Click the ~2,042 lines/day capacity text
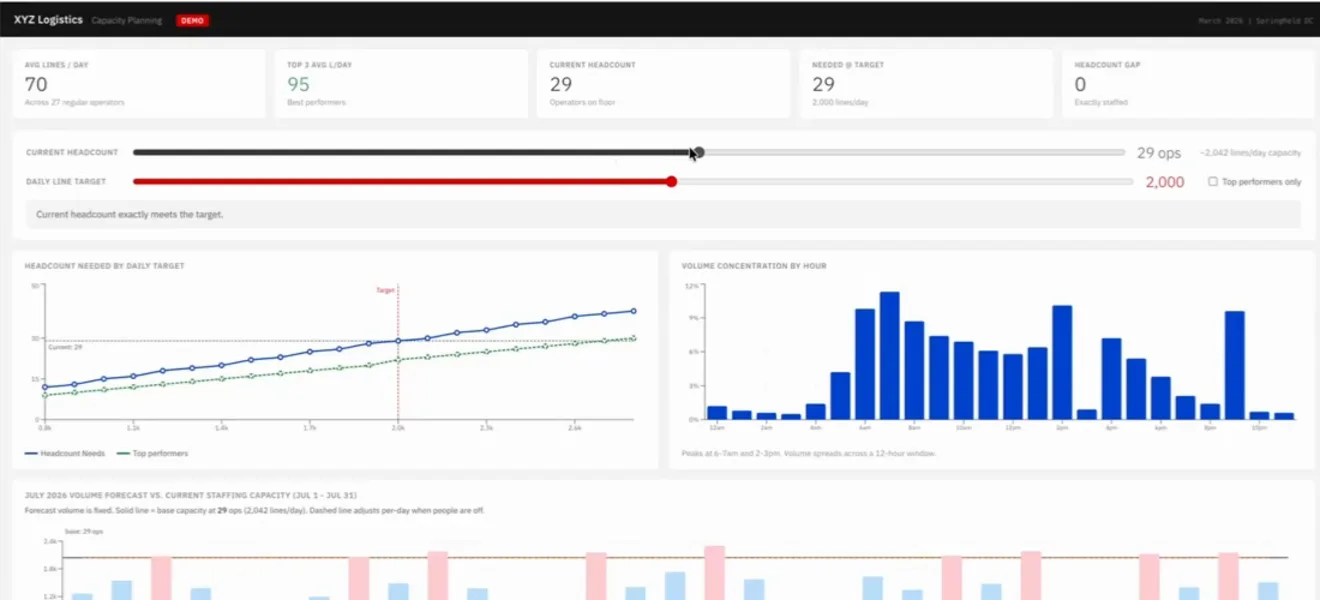The image size is (1320, 600). tap(1251, 153)
